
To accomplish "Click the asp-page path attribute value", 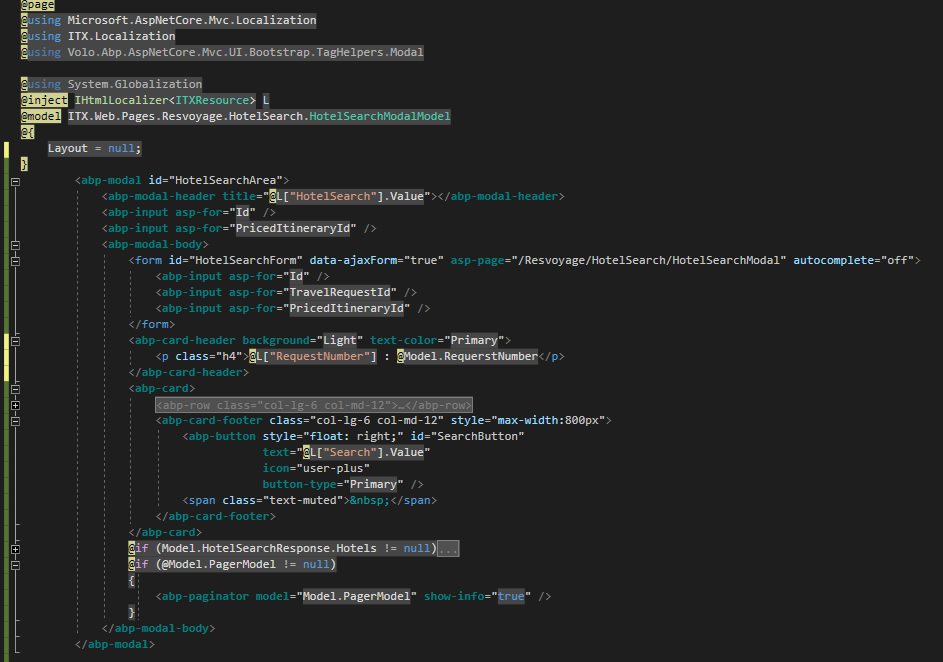I will pyautogui.click(x=619, y=260).
